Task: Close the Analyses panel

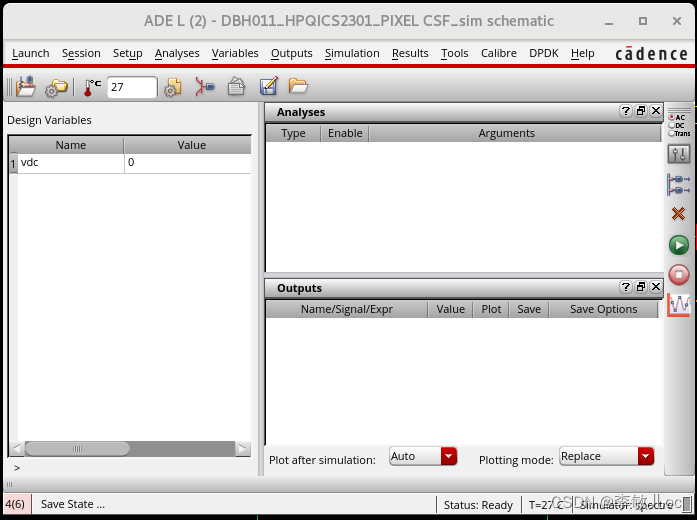Action: pos(656,111)
